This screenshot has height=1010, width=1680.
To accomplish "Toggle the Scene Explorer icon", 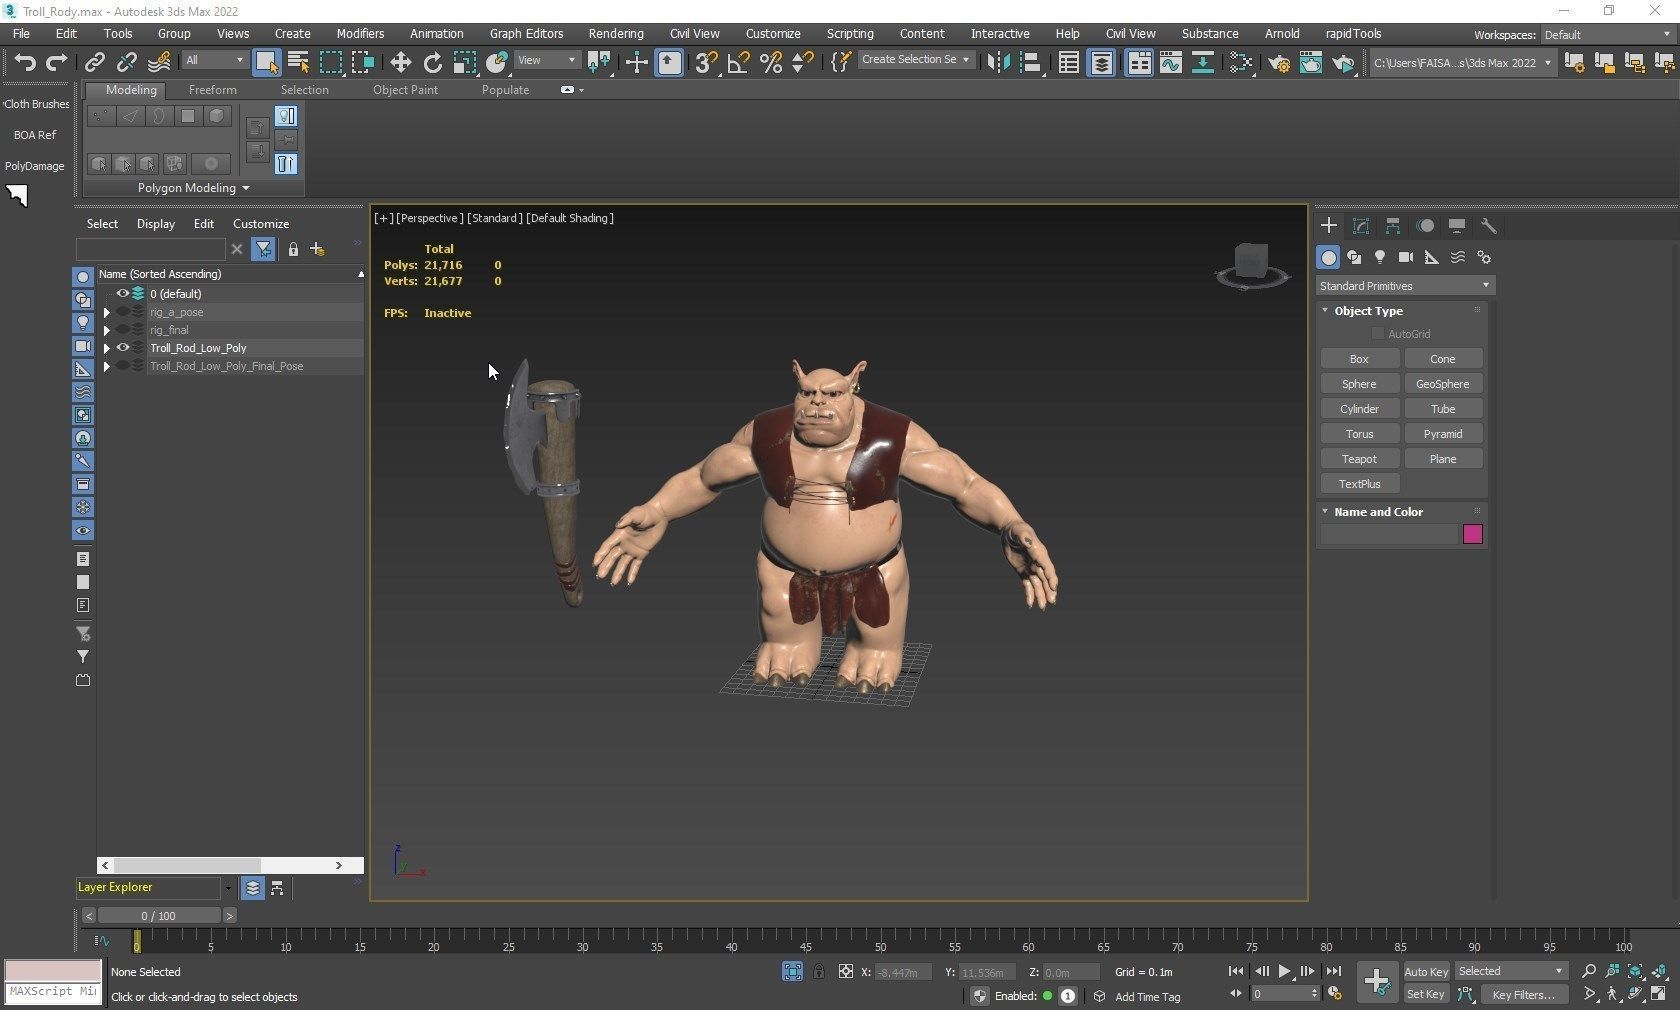I will (x=1068, y=63).
